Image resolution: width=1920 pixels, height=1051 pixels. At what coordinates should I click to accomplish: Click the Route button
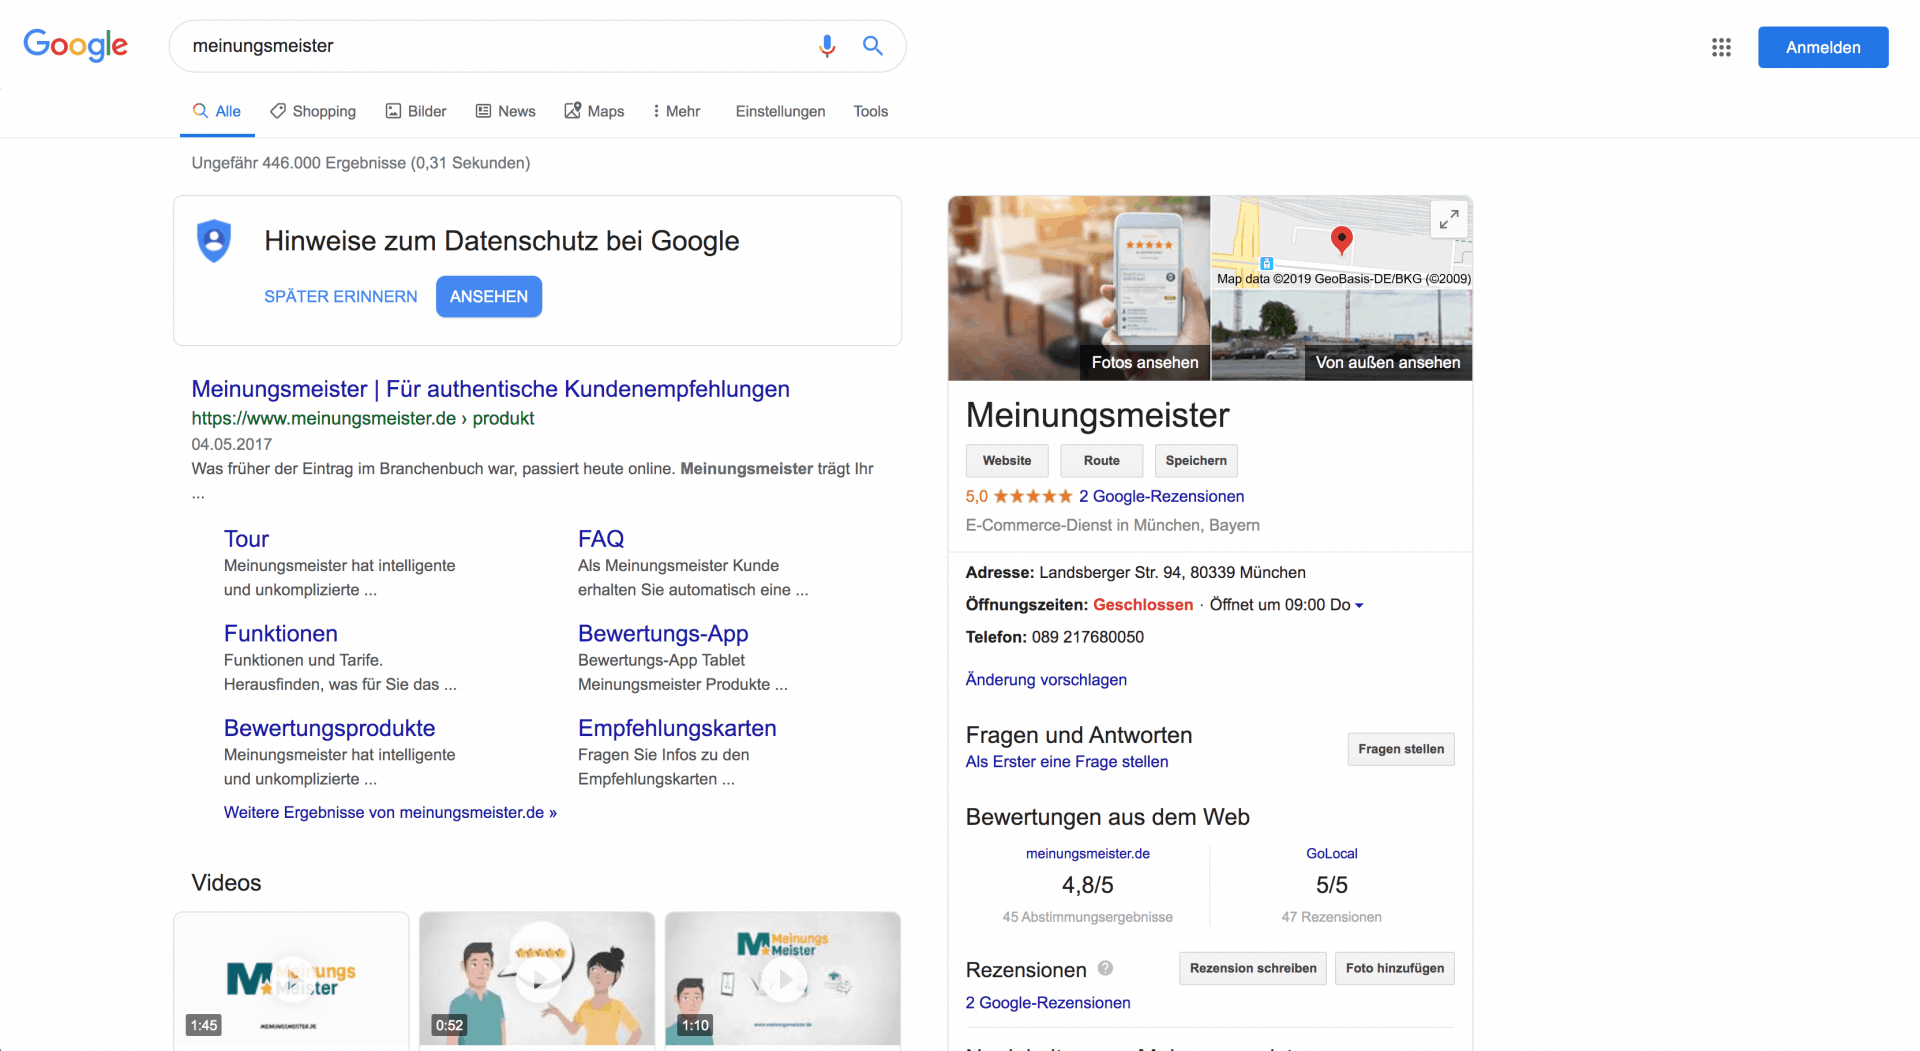coord(1102,460)
